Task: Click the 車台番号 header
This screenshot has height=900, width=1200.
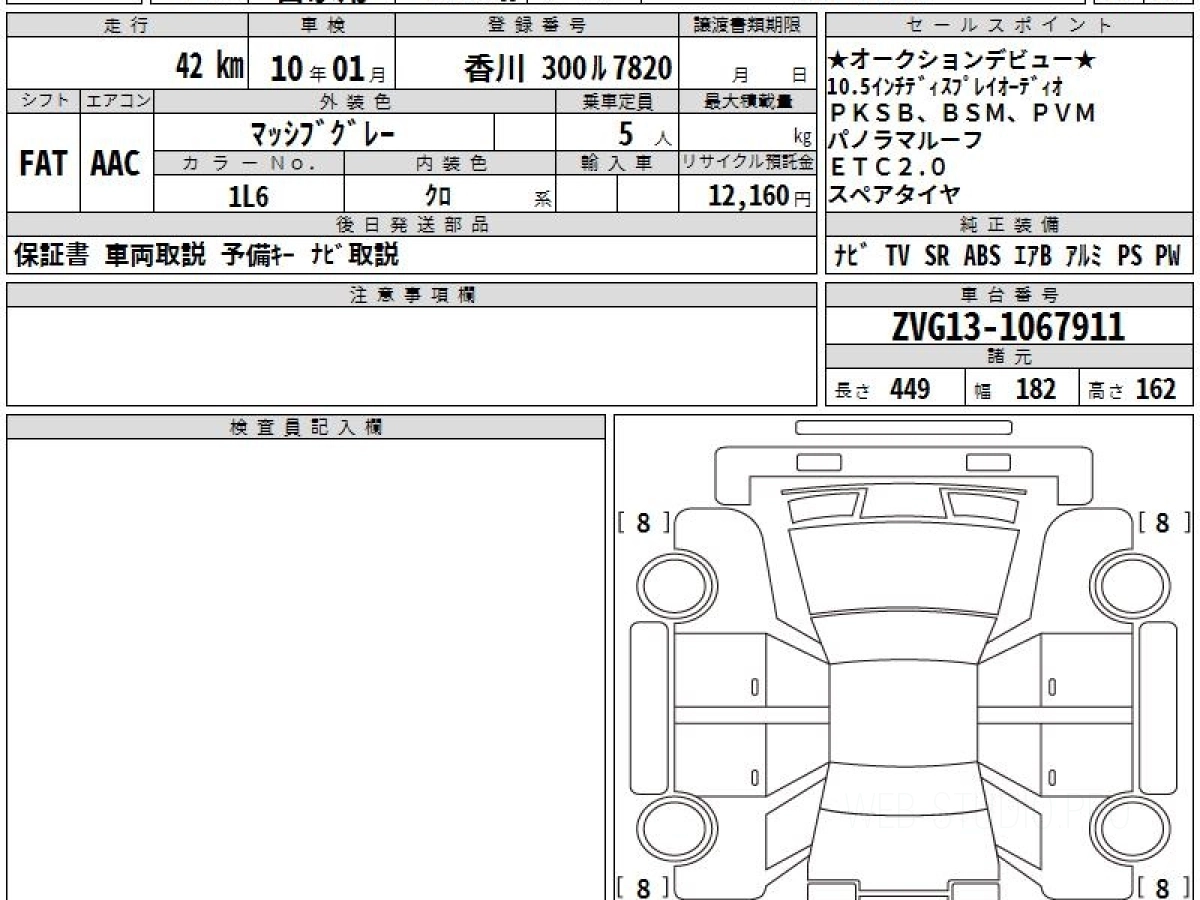Action: [1009, 294]
